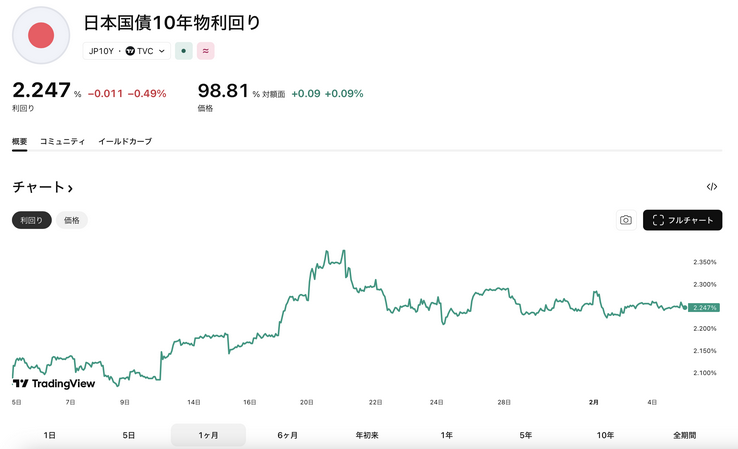Switch chart to 価格 price view

[x=72, y=220]
